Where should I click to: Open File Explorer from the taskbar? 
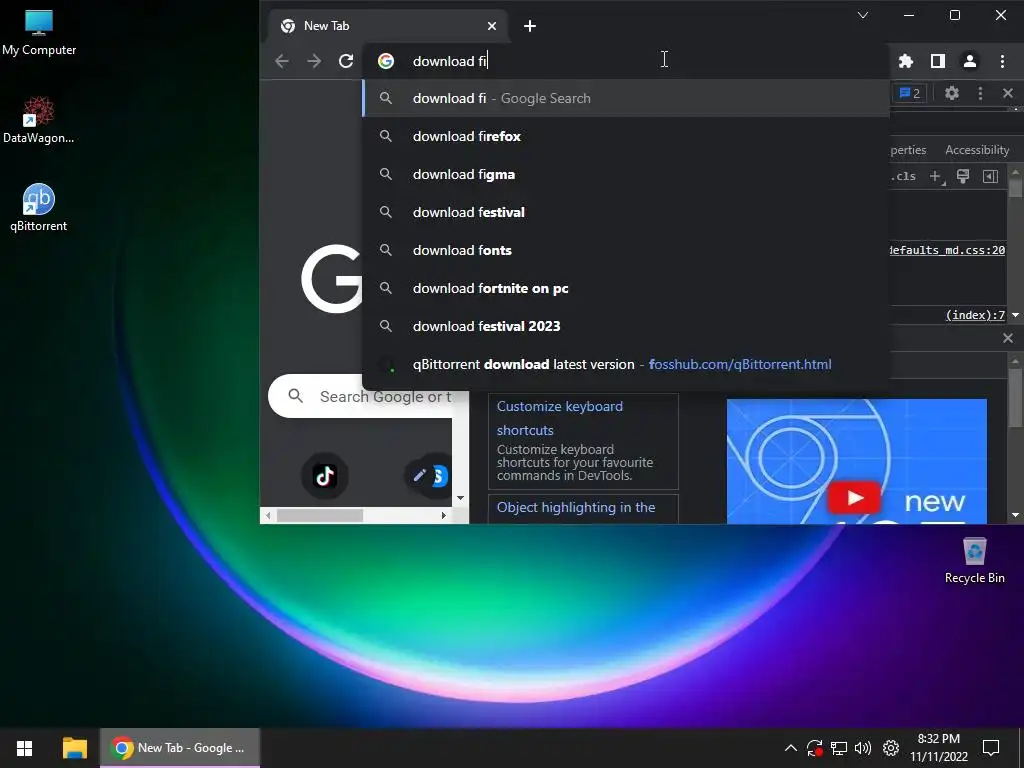74,748
